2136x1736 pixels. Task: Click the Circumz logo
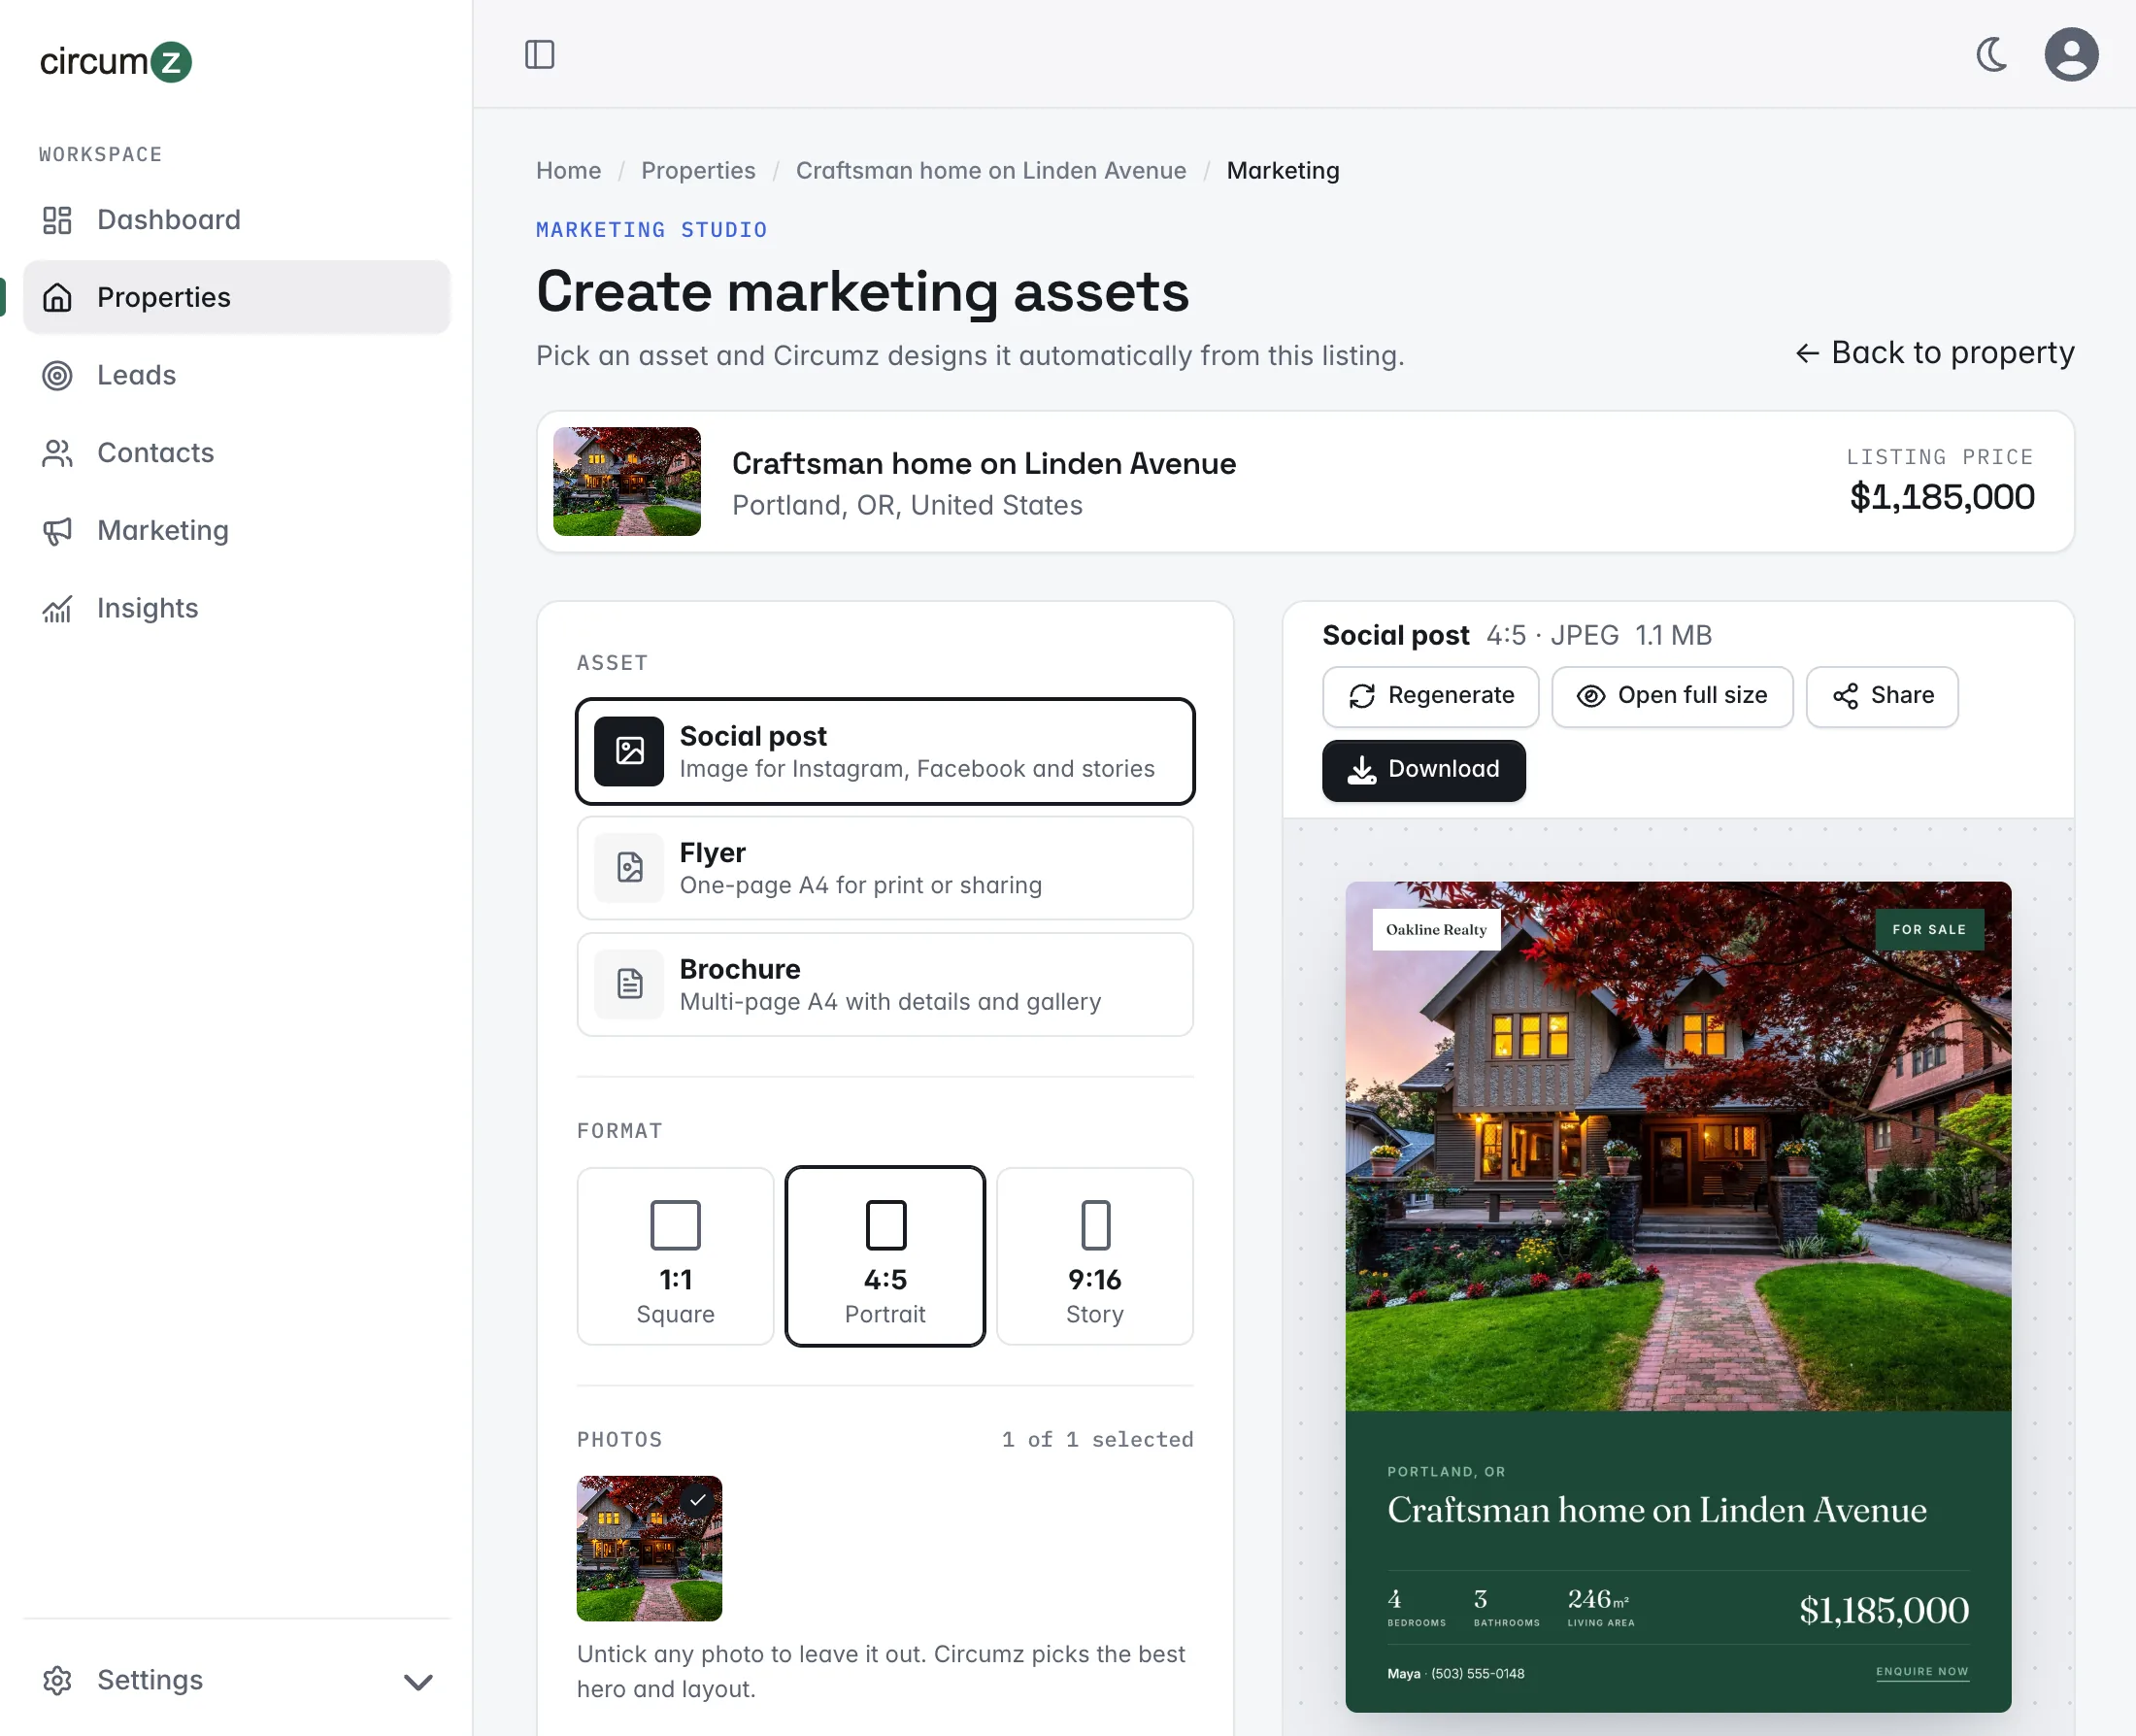115,61
